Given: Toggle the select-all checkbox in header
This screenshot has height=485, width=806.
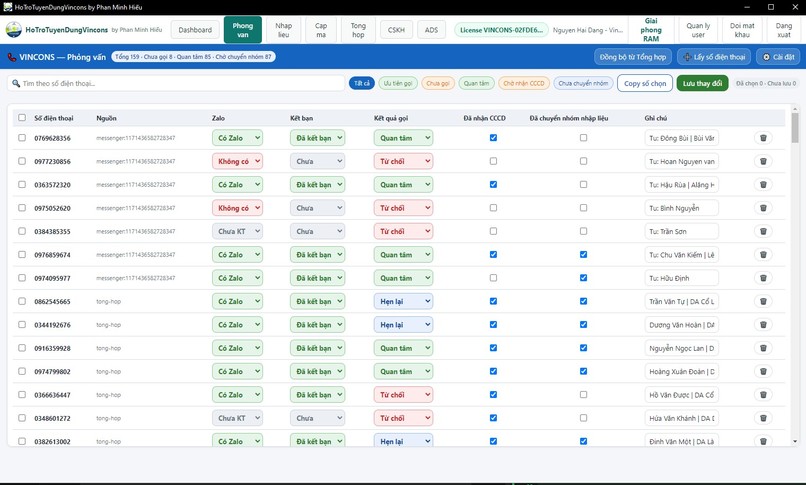Looking at the screenshot, I should pyautogui.click(x=22, y=118).
